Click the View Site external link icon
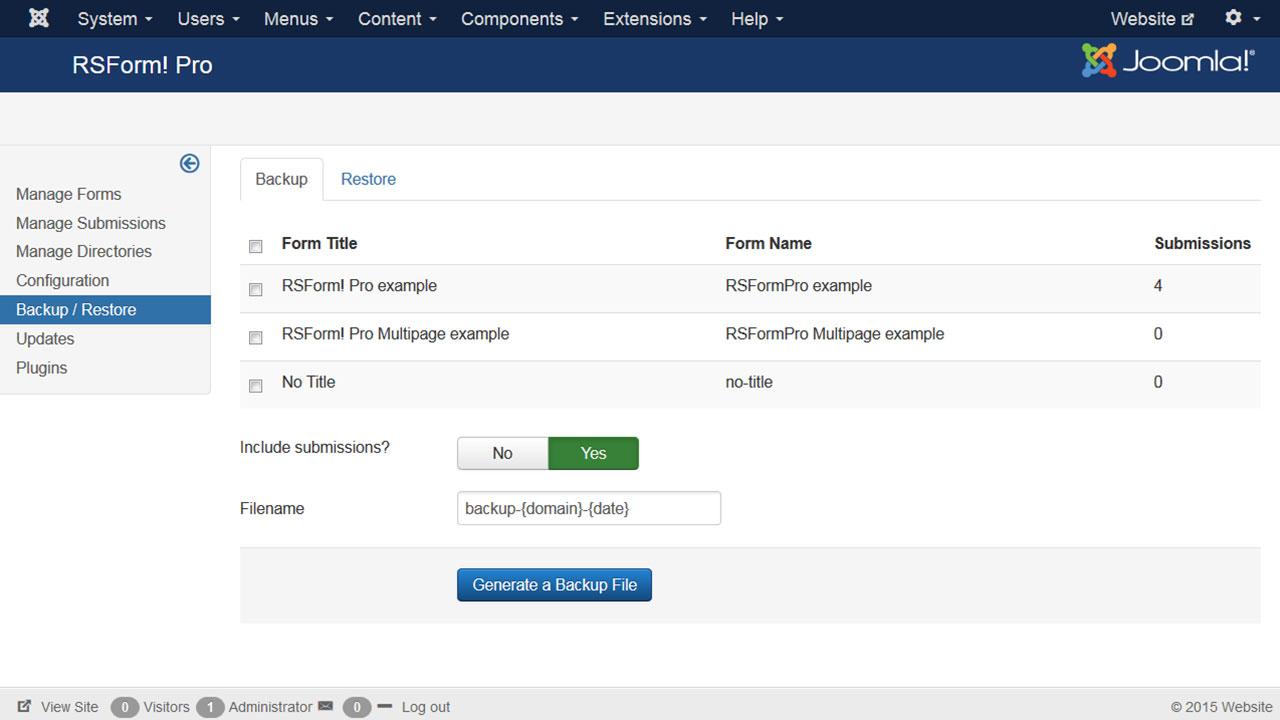This screenshot has width=1280, height=720. [x=25, y=706]
